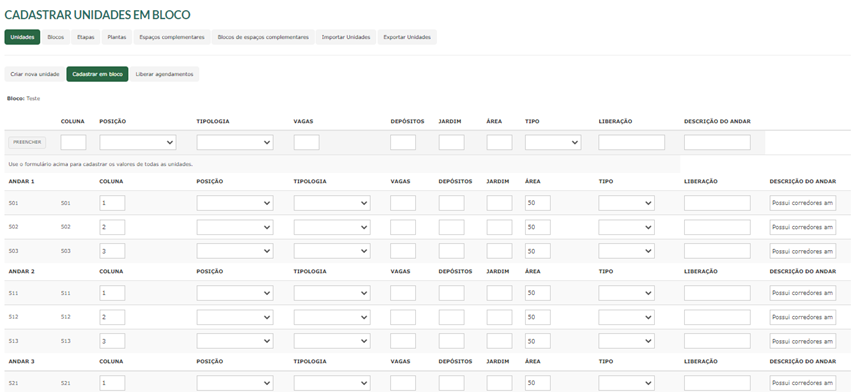Click Área field of unit 521

pyautogui.click(x=538, y=383)
